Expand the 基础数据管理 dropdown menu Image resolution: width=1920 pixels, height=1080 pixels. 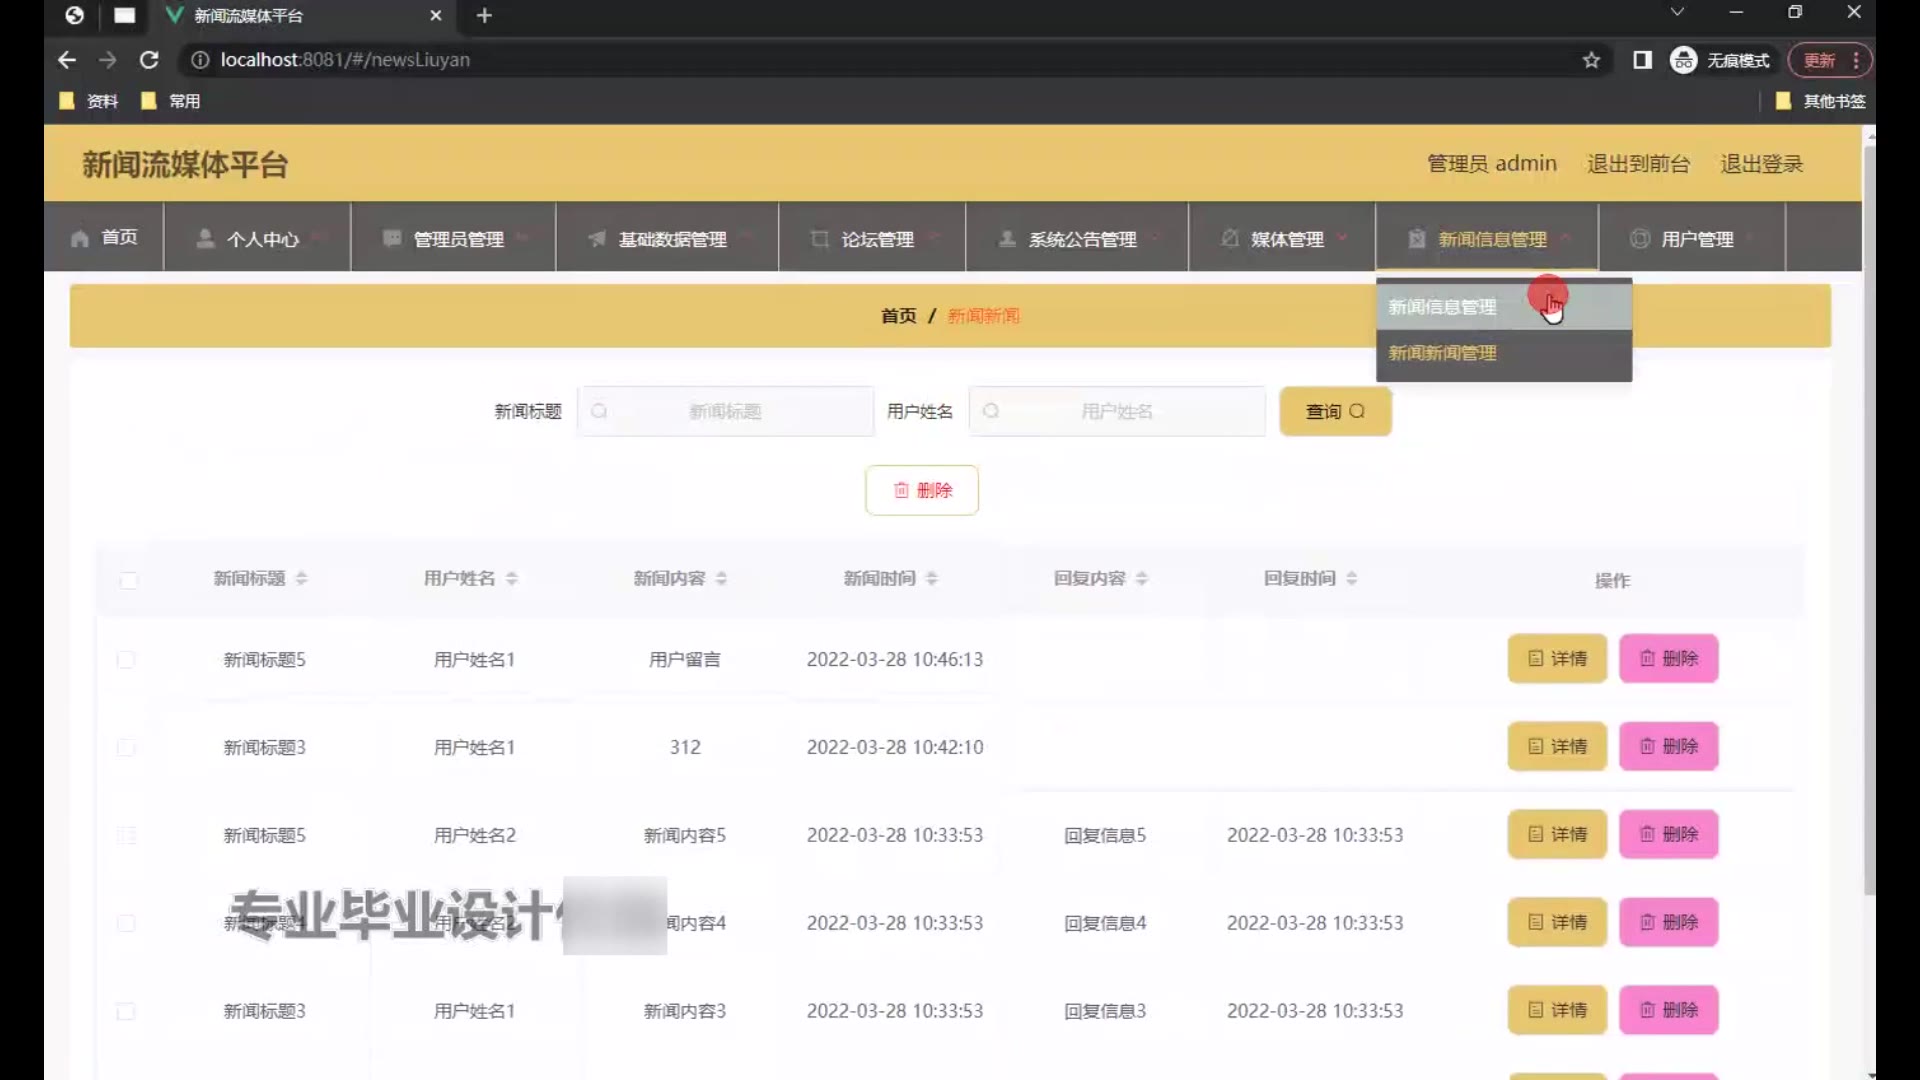coord(672,239)
